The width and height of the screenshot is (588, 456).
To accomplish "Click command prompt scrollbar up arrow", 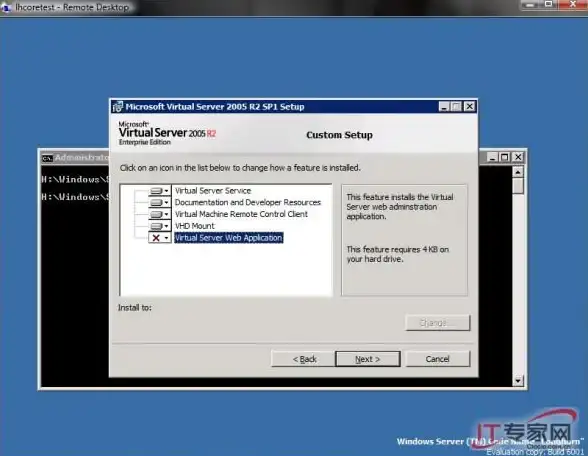I will (x=518, y=172).
